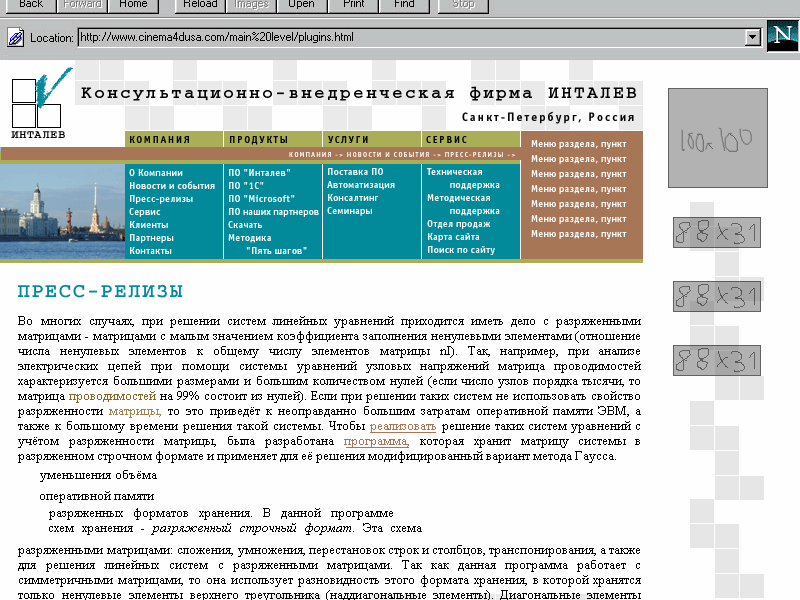Image resolution: width=800 pixels, height=600 pixels.
Task: Open the Скачать link
Action: coord(245,225)
